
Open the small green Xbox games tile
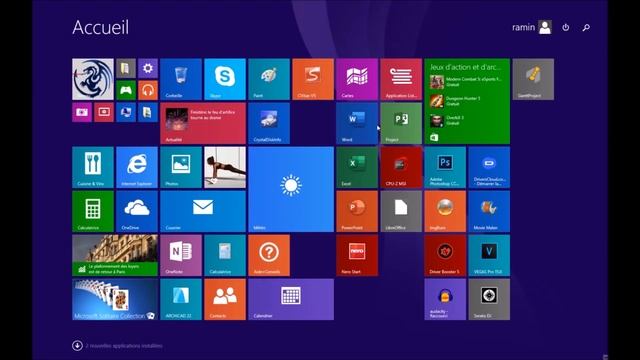[126, 90]
